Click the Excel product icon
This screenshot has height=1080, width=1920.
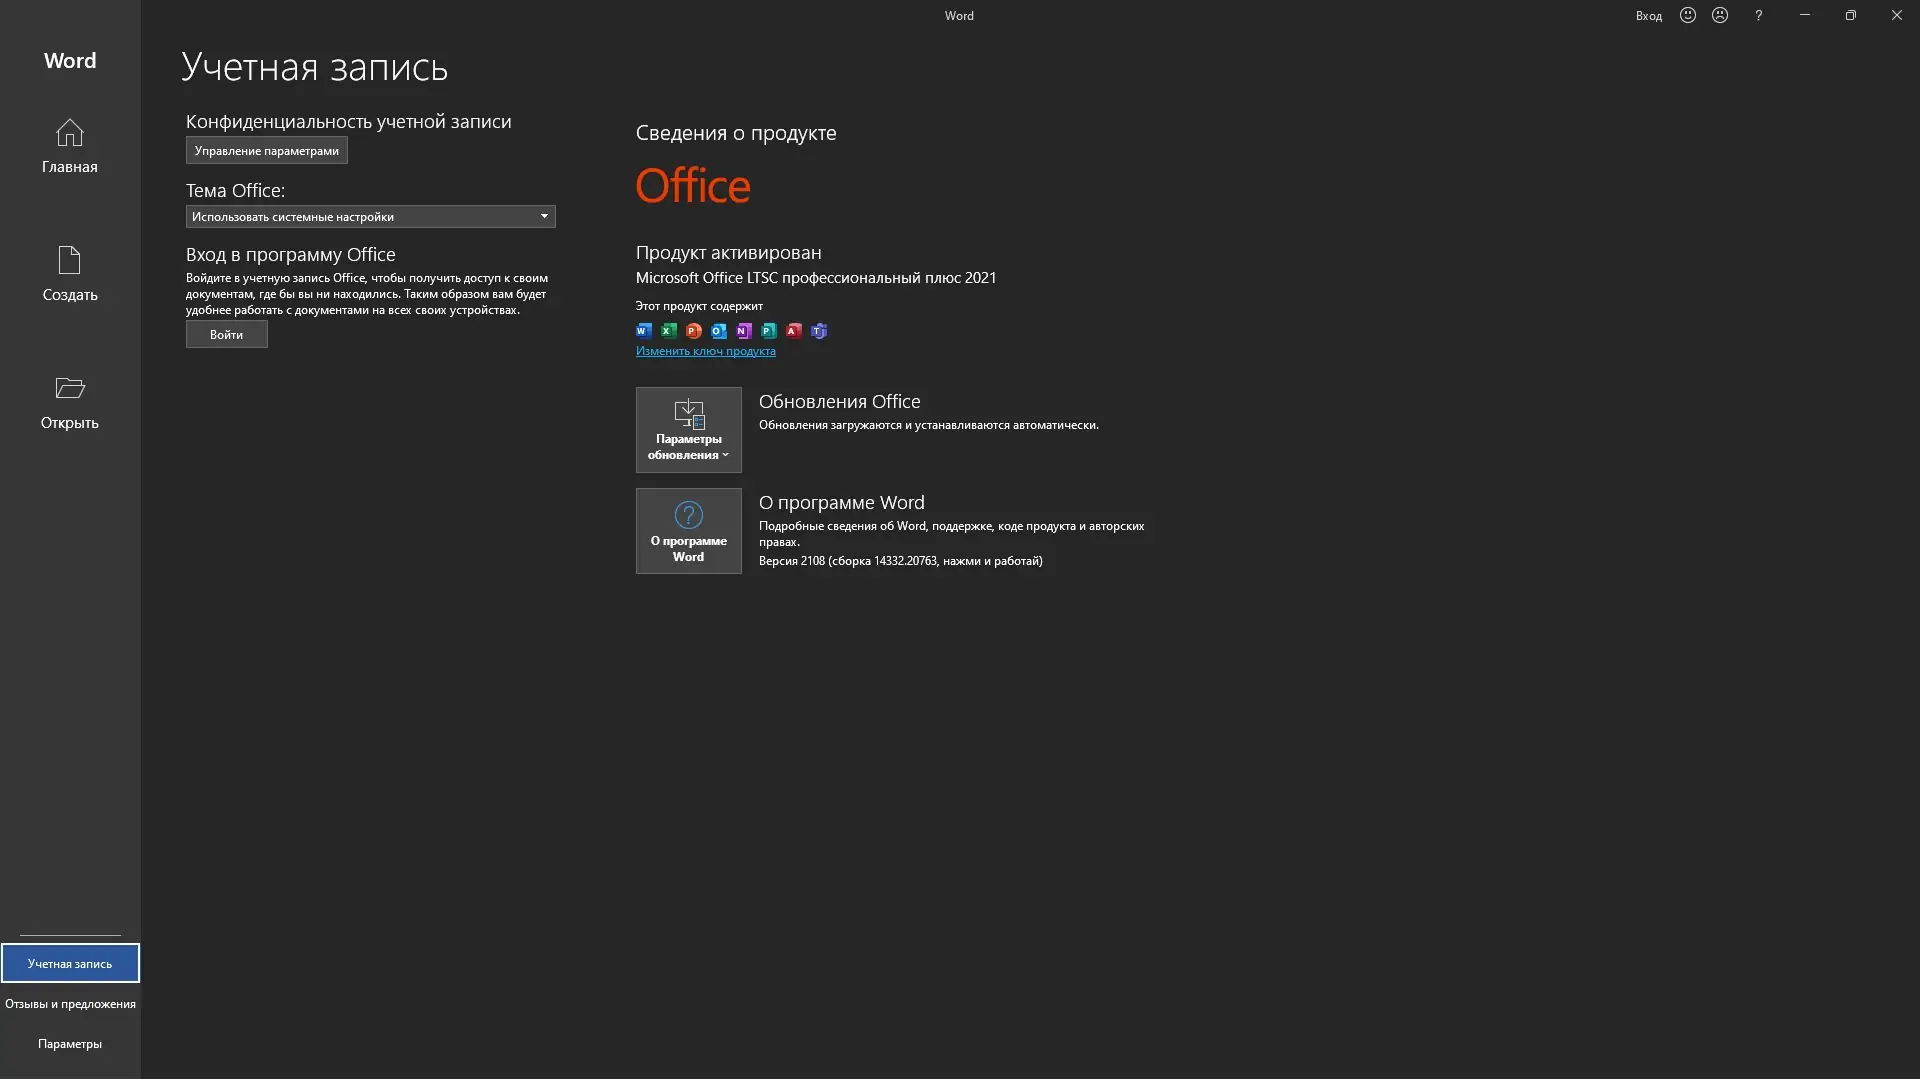tap(669, 331)
